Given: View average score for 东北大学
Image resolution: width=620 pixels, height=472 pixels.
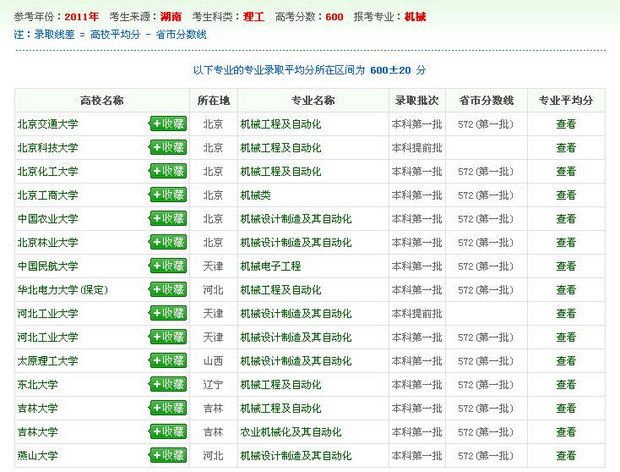Looking at the screenshot, I should (x=566, y=385).
